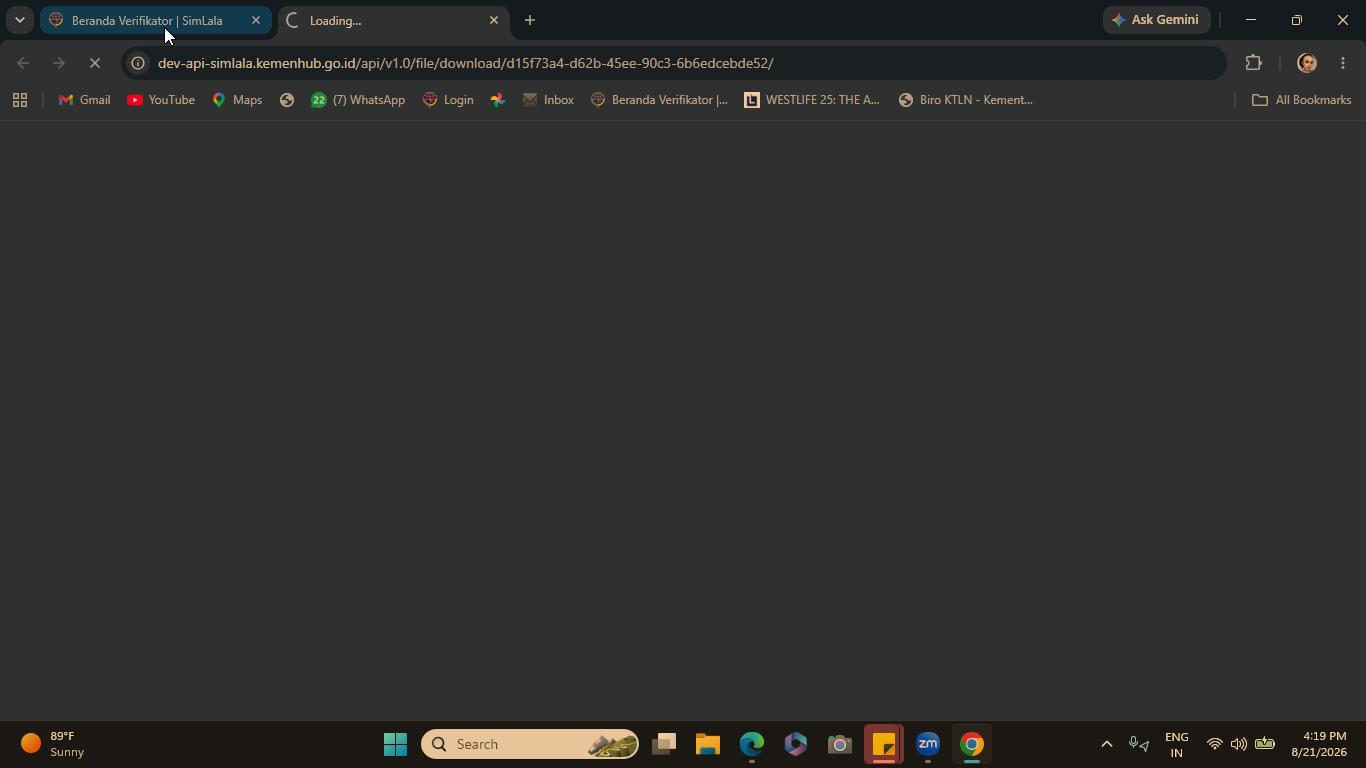Open the Extensions puzzle icon

pos(1253,63)
